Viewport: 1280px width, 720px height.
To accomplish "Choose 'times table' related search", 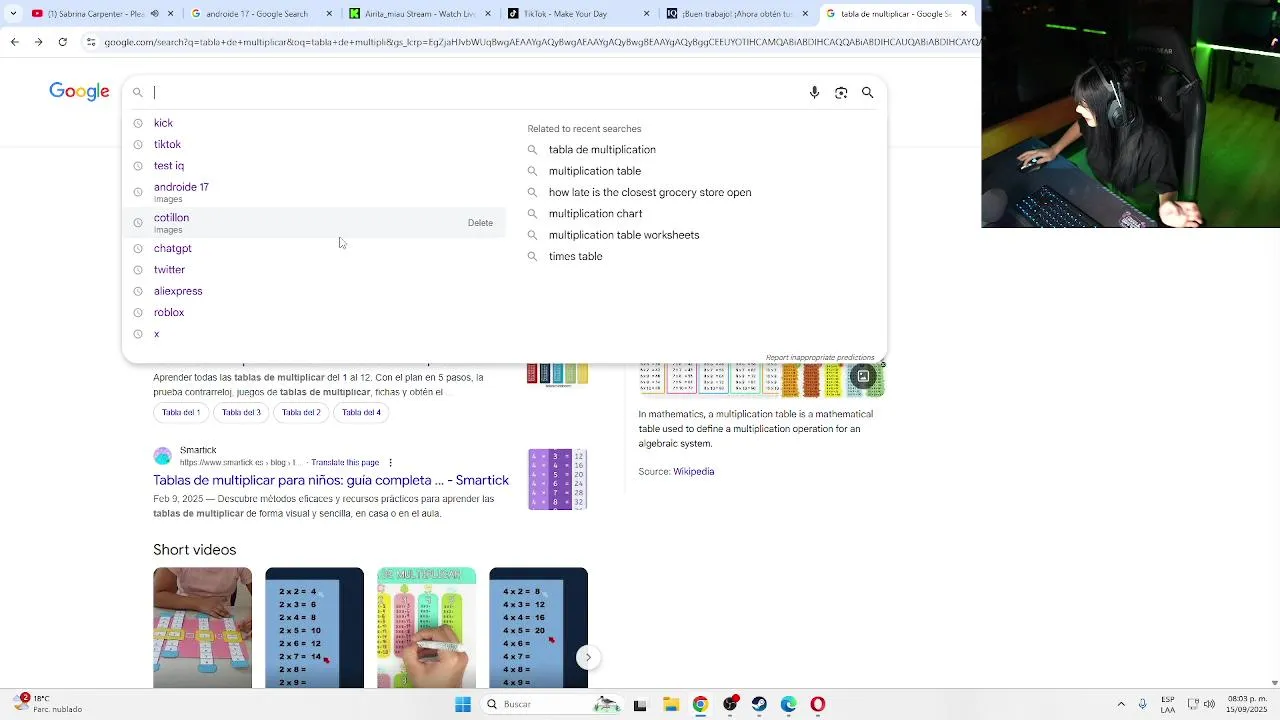I will 575,256.
